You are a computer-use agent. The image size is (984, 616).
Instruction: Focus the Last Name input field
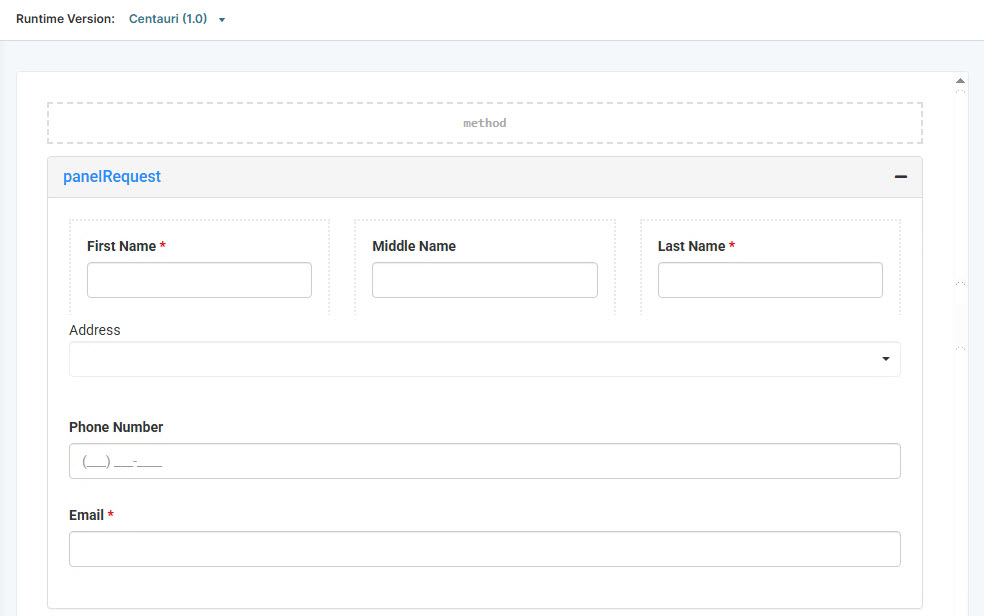point(770,280)
